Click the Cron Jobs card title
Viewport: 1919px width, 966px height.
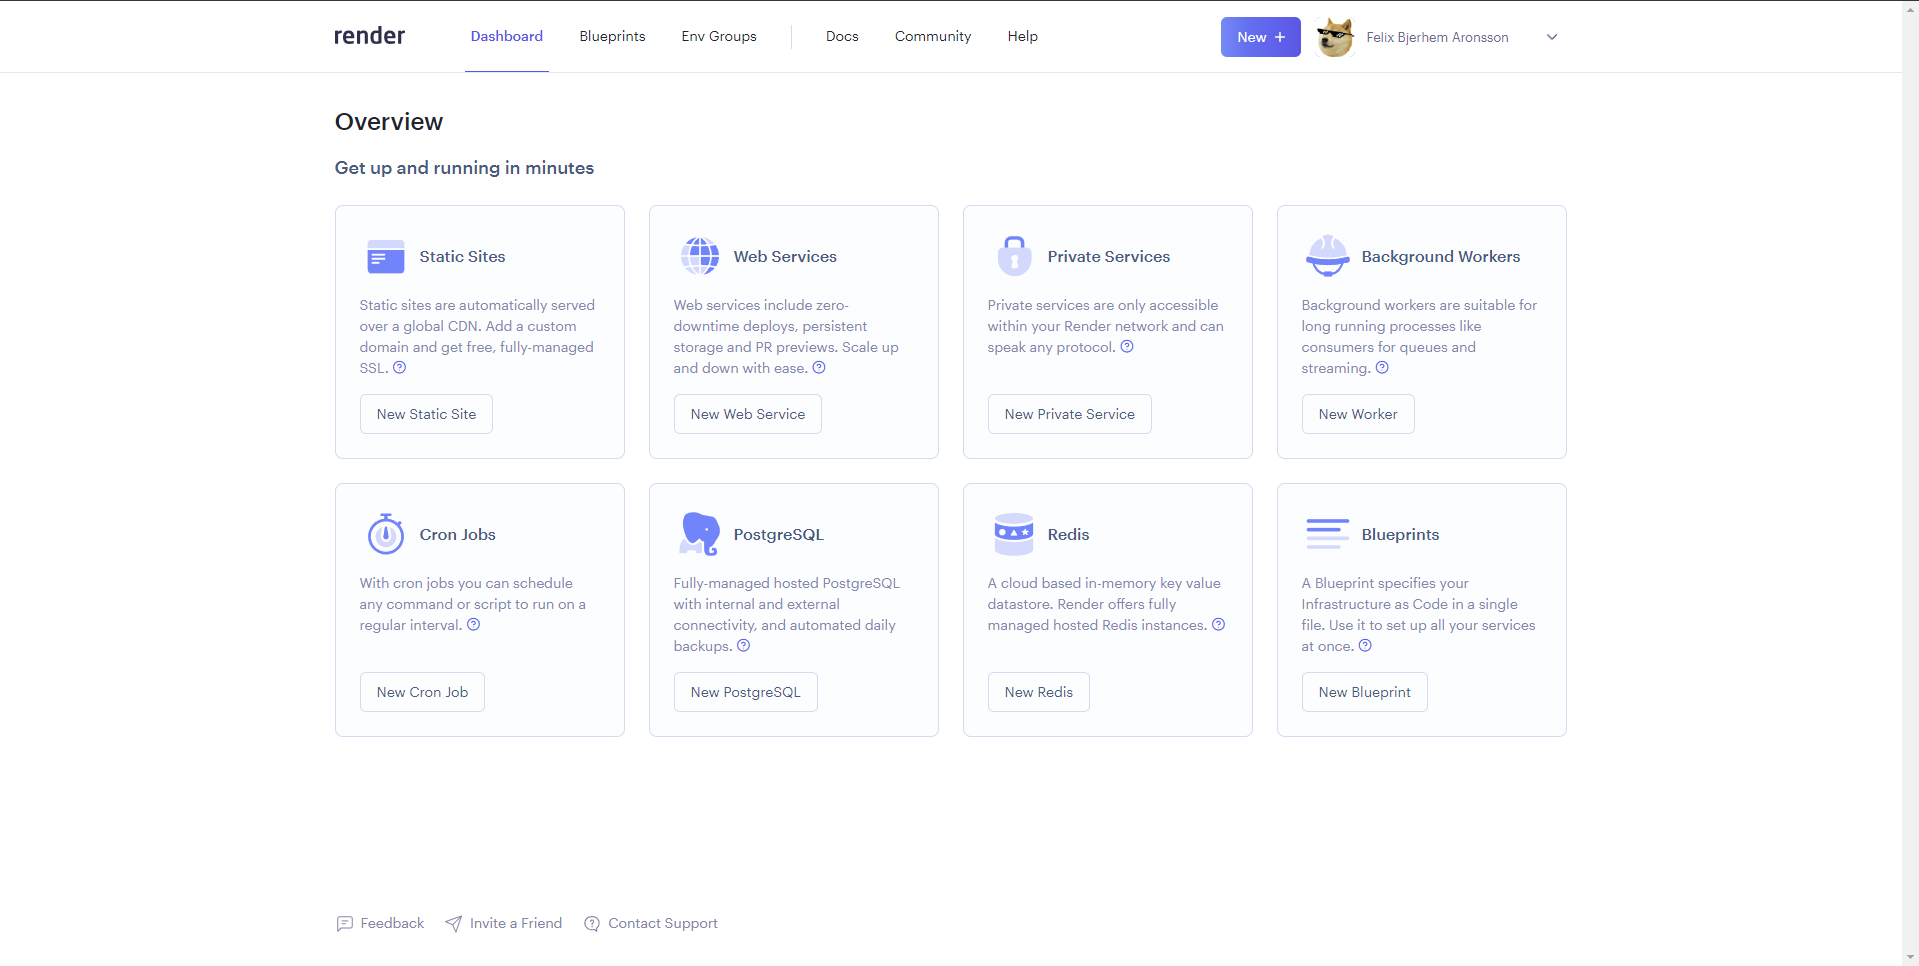click(x=457, y=535)
